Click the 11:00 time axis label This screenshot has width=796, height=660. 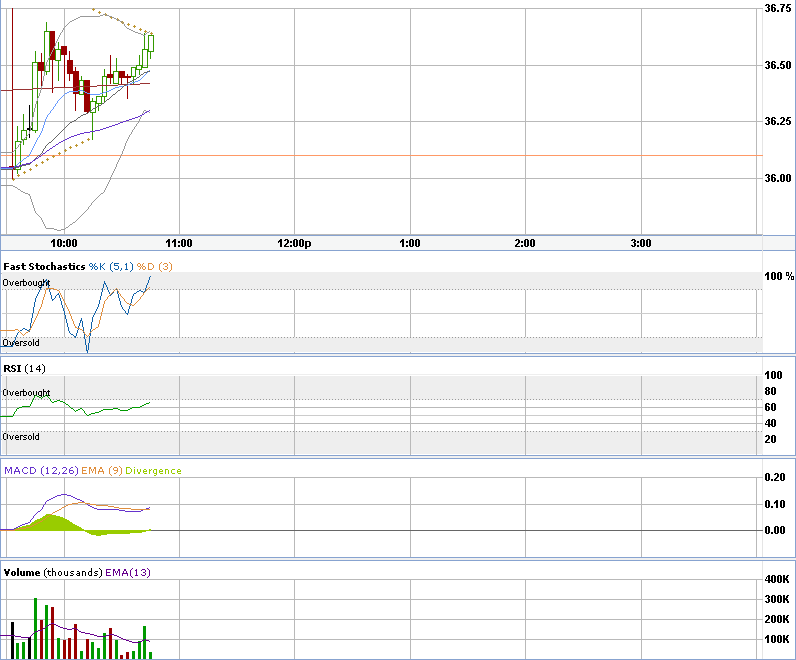point(179,243)
